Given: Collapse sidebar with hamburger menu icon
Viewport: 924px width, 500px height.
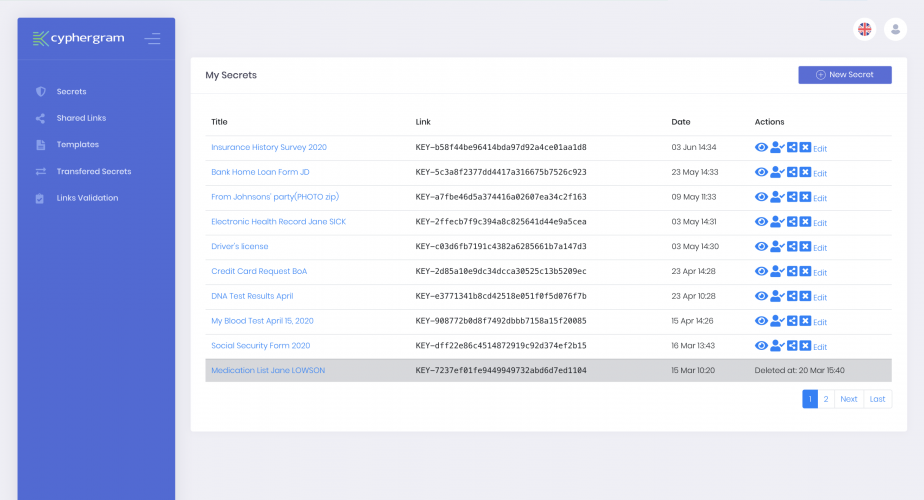Looking at the screenshot, I should (153, 39).
